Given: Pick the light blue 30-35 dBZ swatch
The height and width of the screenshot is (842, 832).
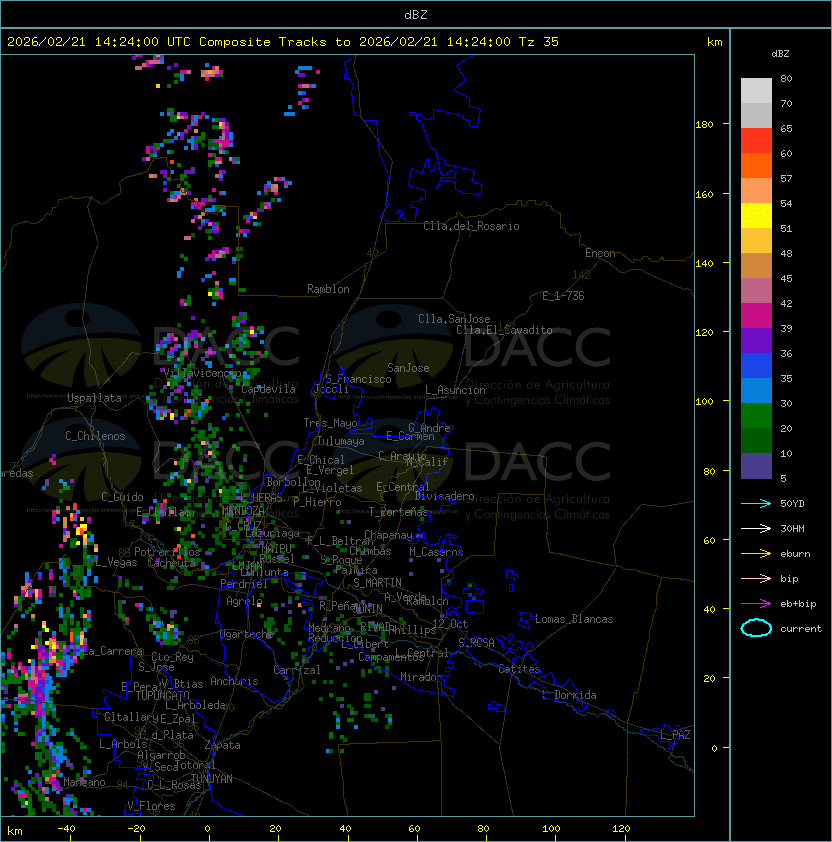Looking at the screenshot, I should pos(756,391).
